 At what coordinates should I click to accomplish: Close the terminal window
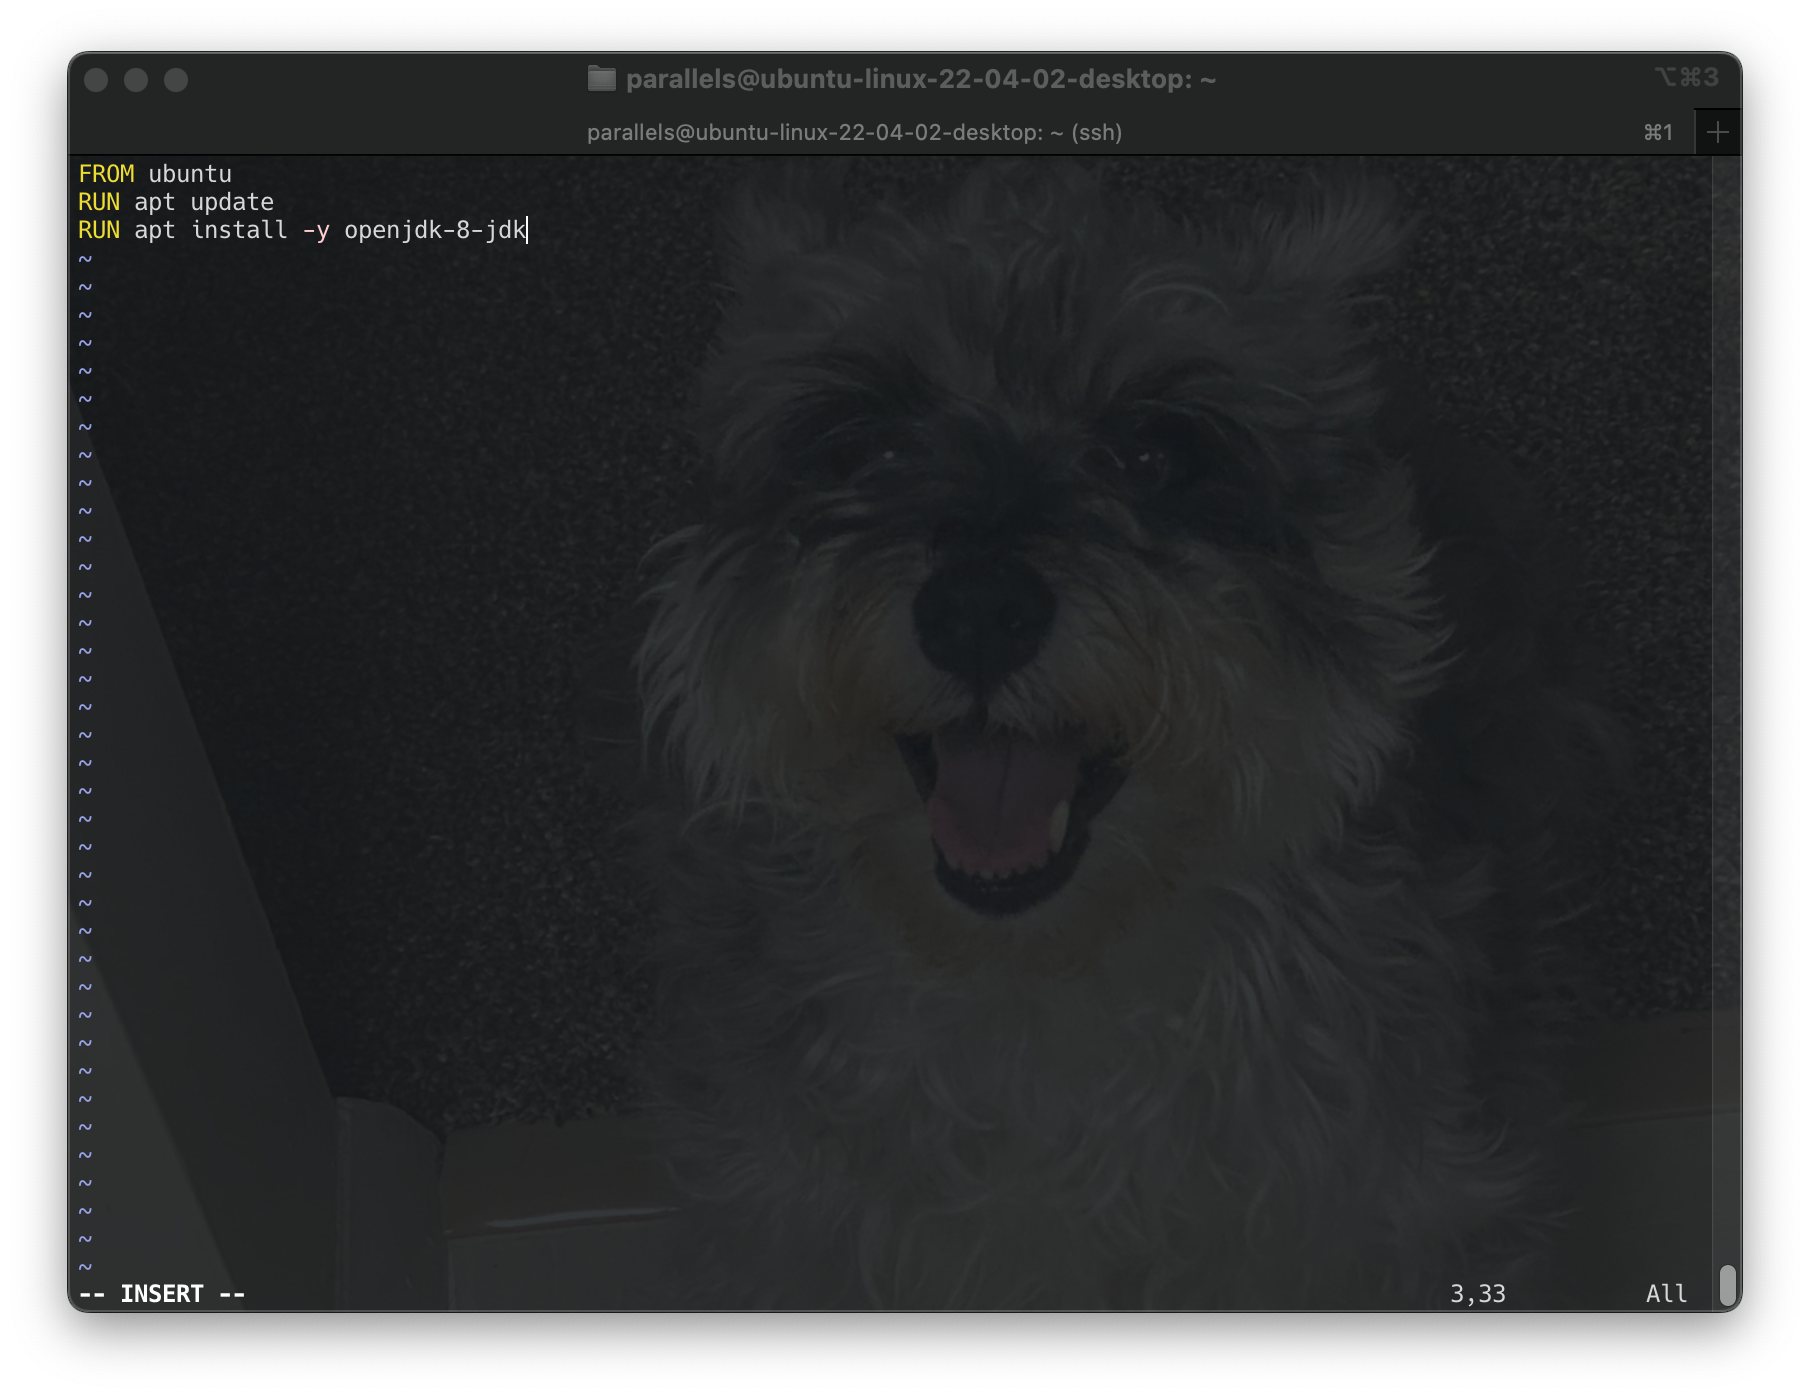click(96, 80)
